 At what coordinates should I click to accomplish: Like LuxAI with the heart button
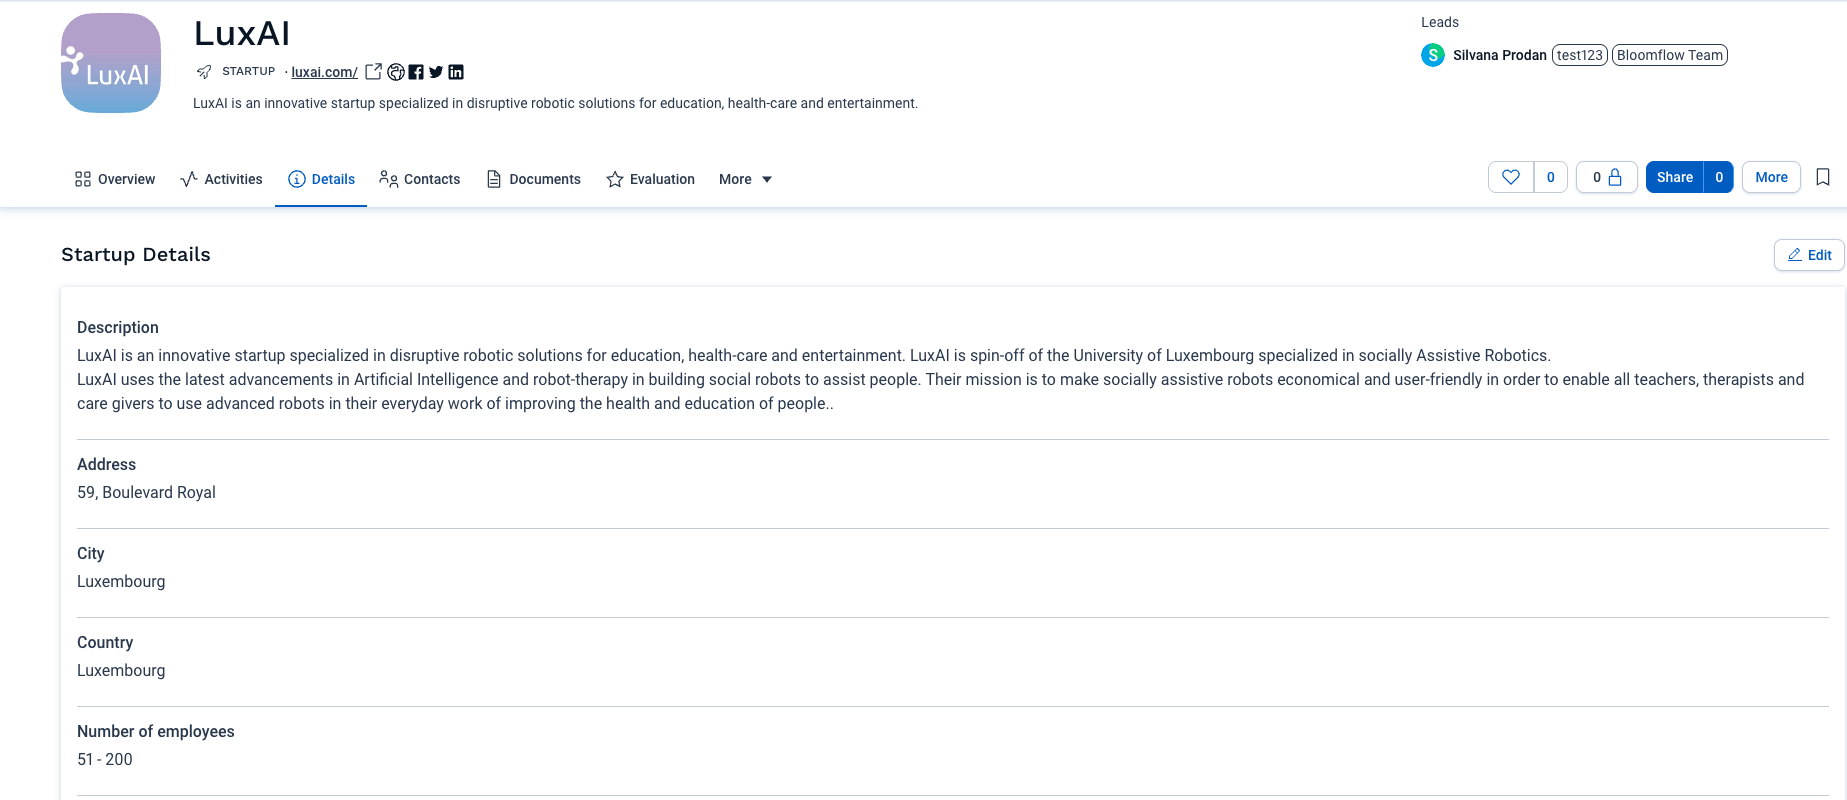coord(1511,177)
